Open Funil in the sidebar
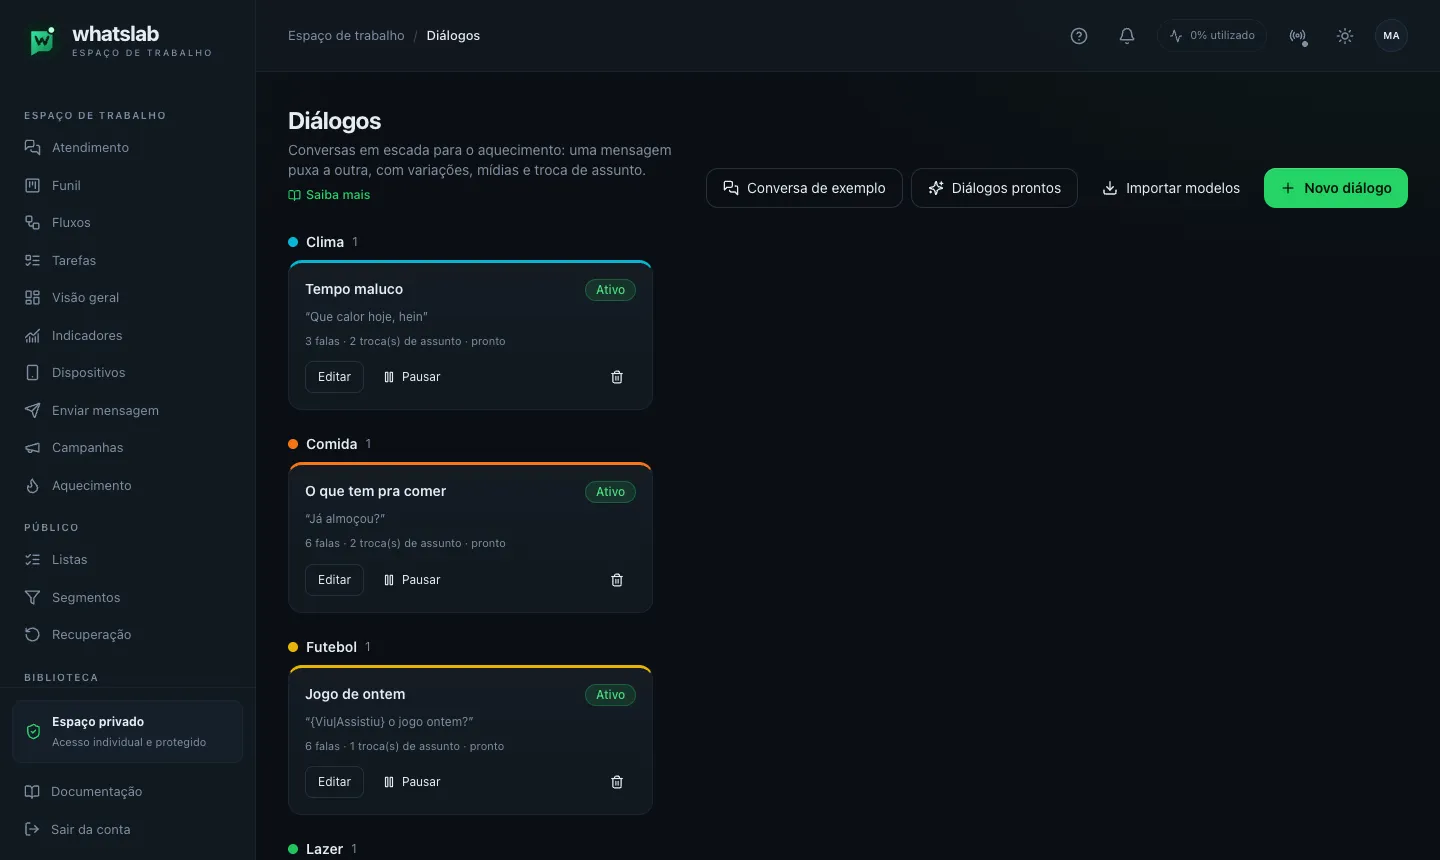This screenshot has height=860, width=1440. tap(128, 185)
